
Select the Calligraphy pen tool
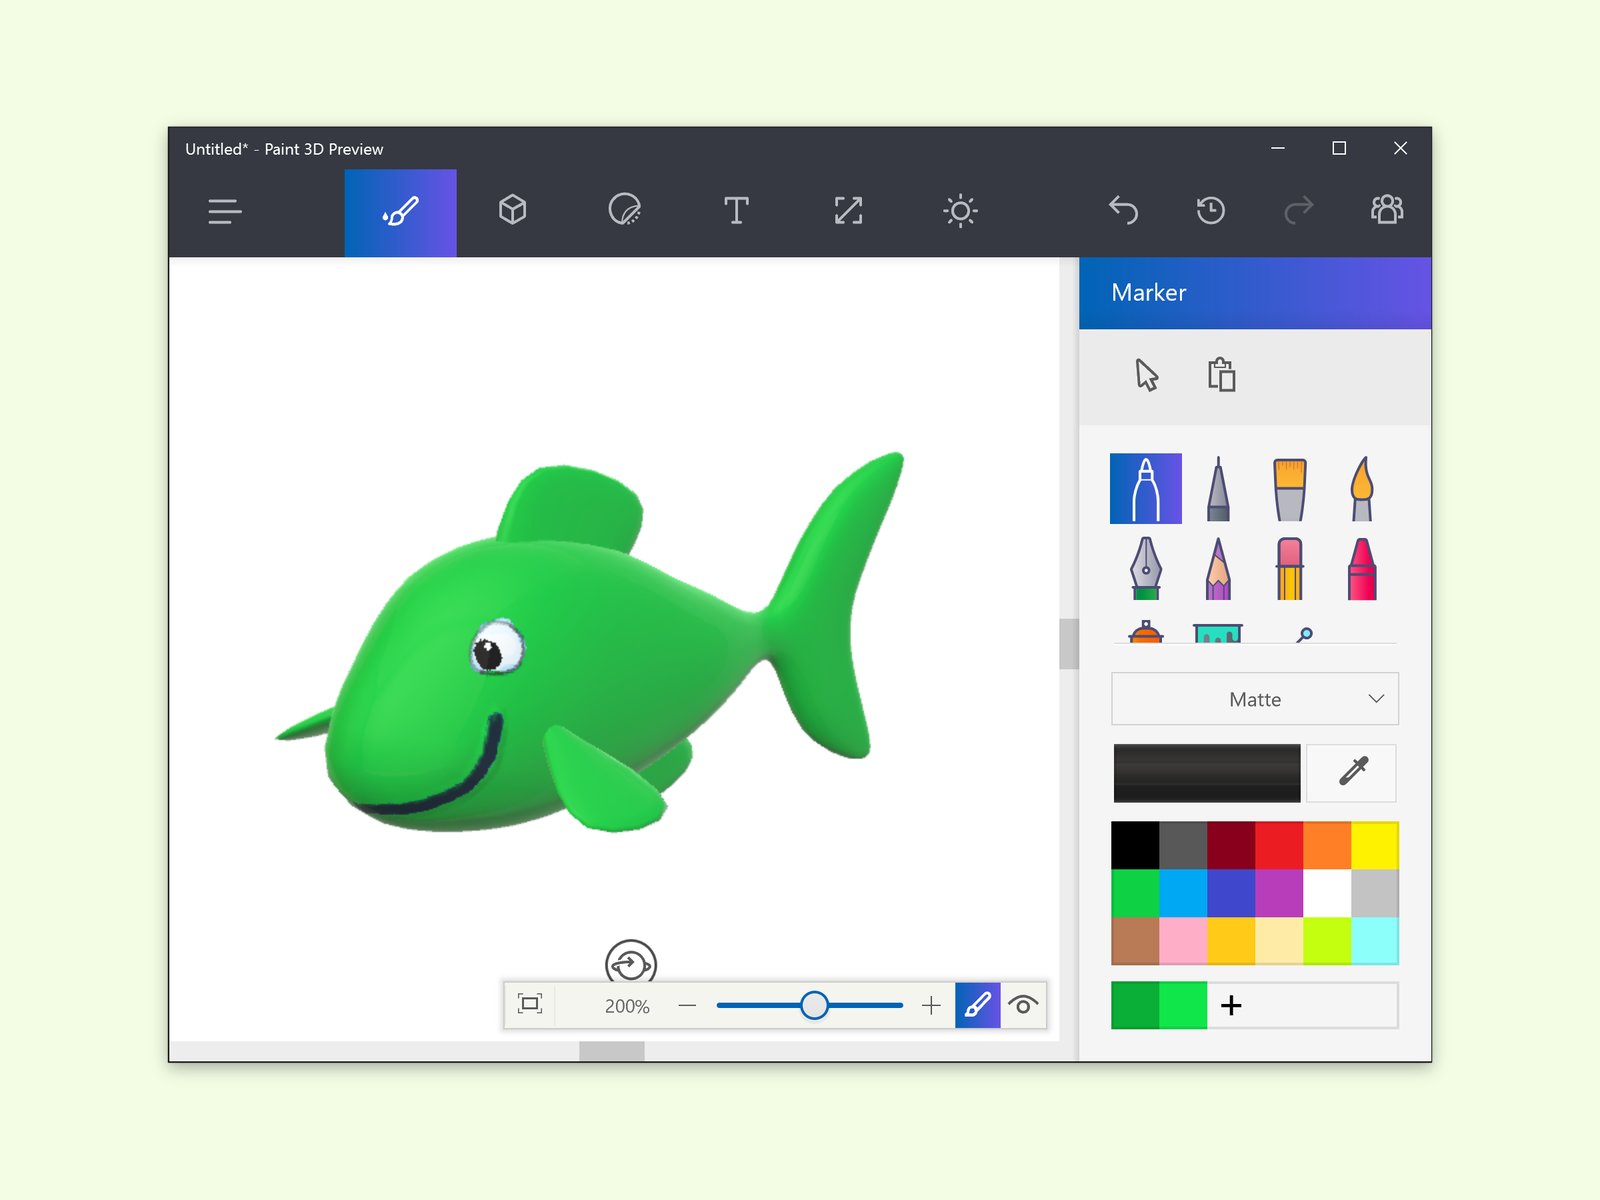(1218, 489)
